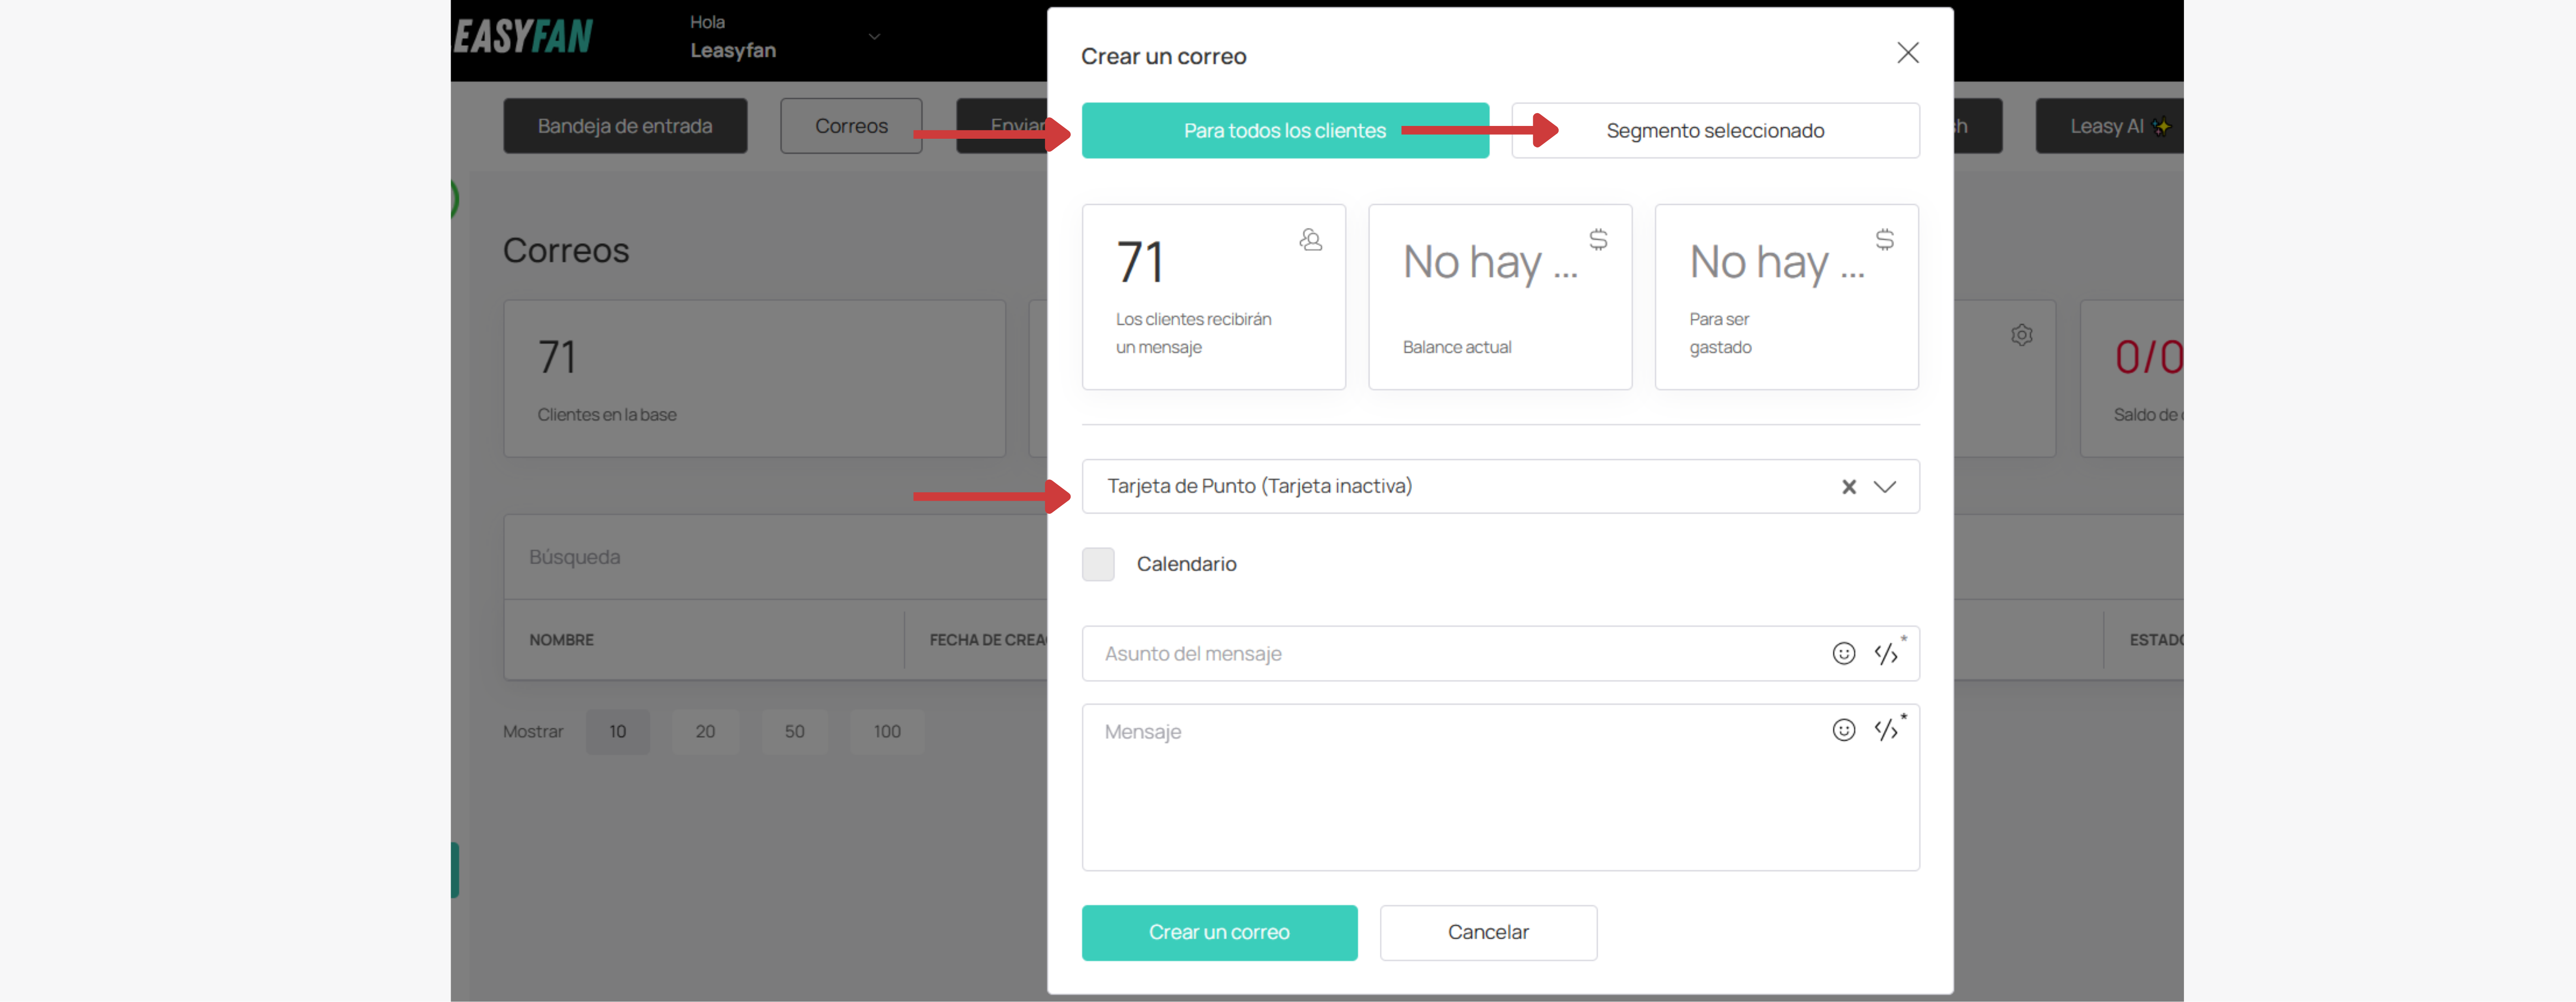Clear the selected Tarjeta de Punto card
Screen dimensions: 2576x1002
pos(1848,487)
